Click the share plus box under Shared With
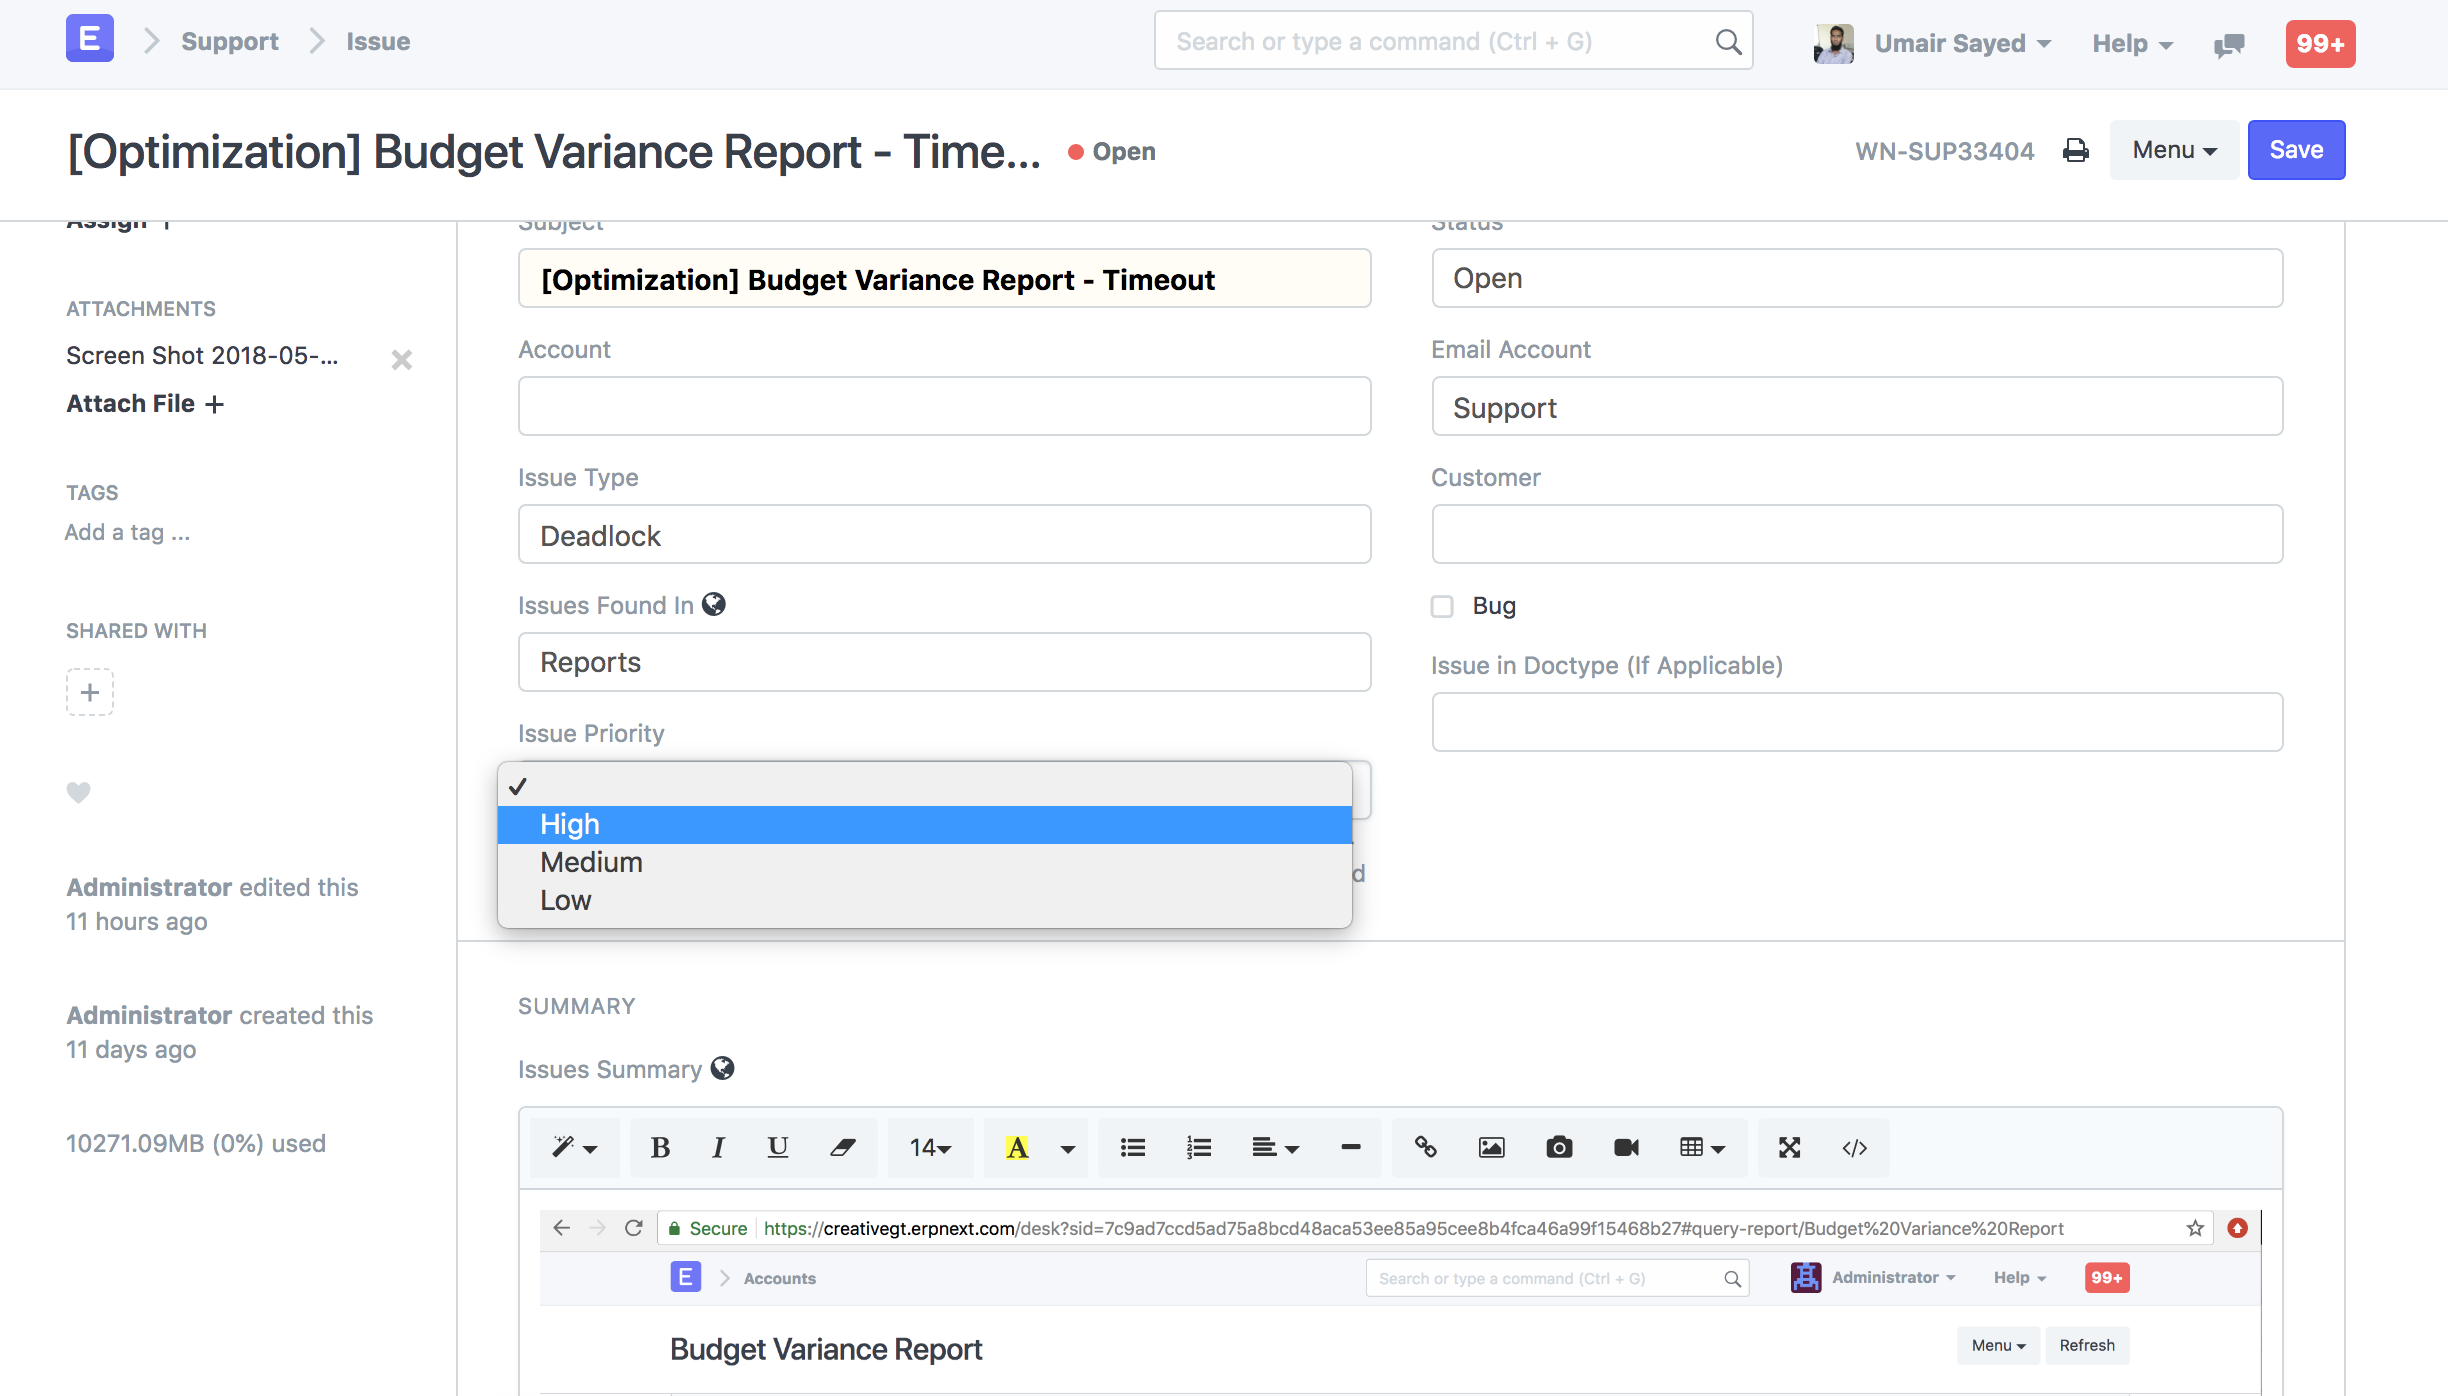The image size is (2448, 1396). click(x=90, y=692)
